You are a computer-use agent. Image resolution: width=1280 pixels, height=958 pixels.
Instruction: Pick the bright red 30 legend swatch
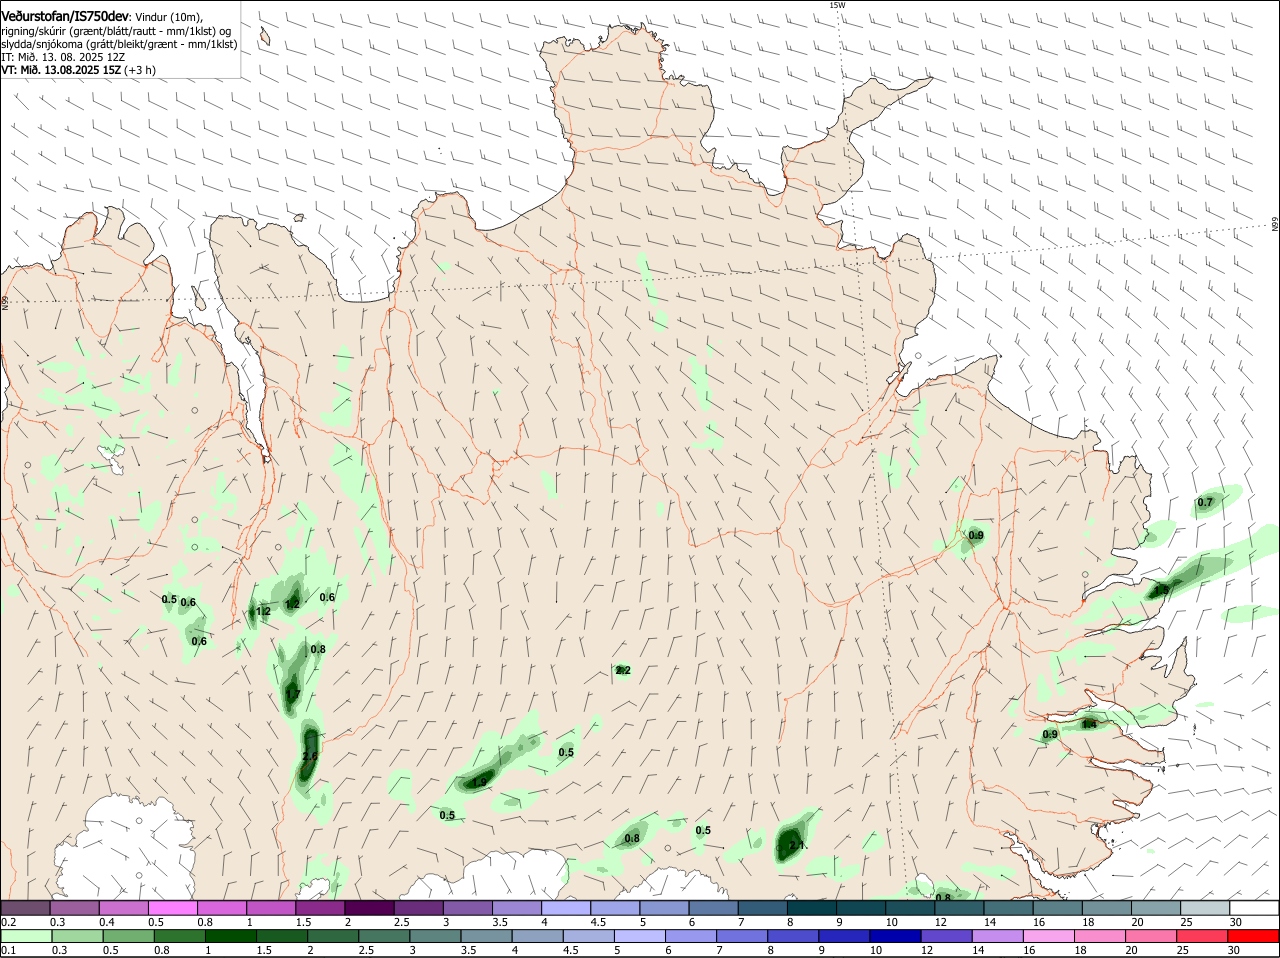1254,936
